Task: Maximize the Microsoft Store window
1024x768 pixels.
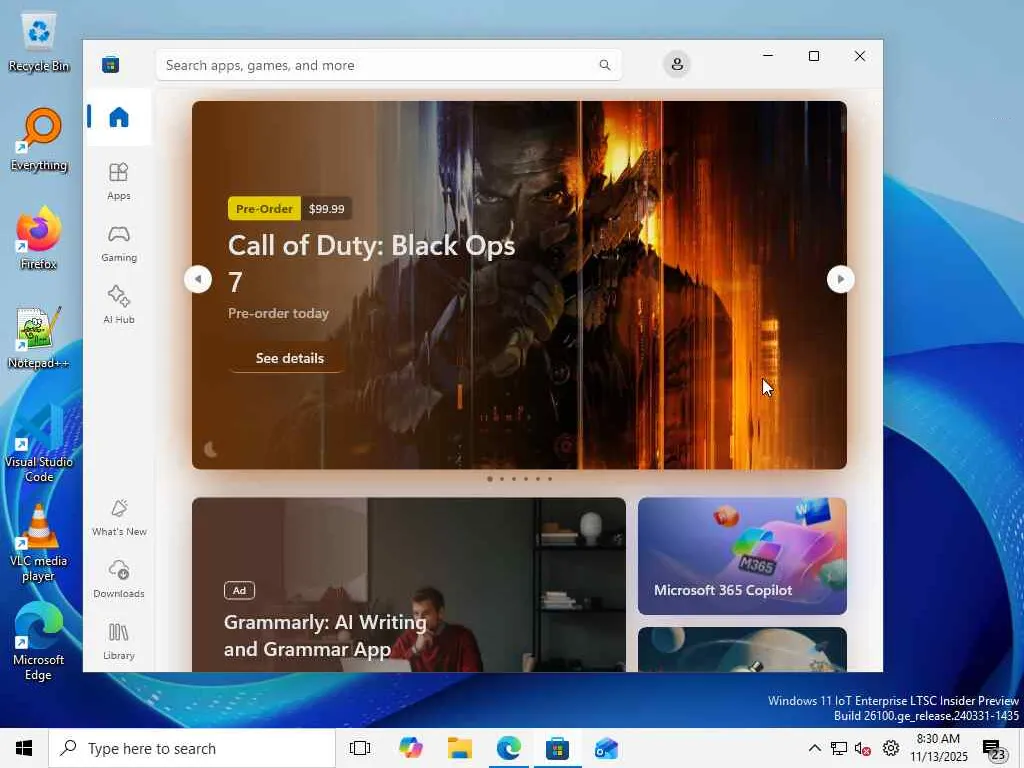Action: pos(814,56)
